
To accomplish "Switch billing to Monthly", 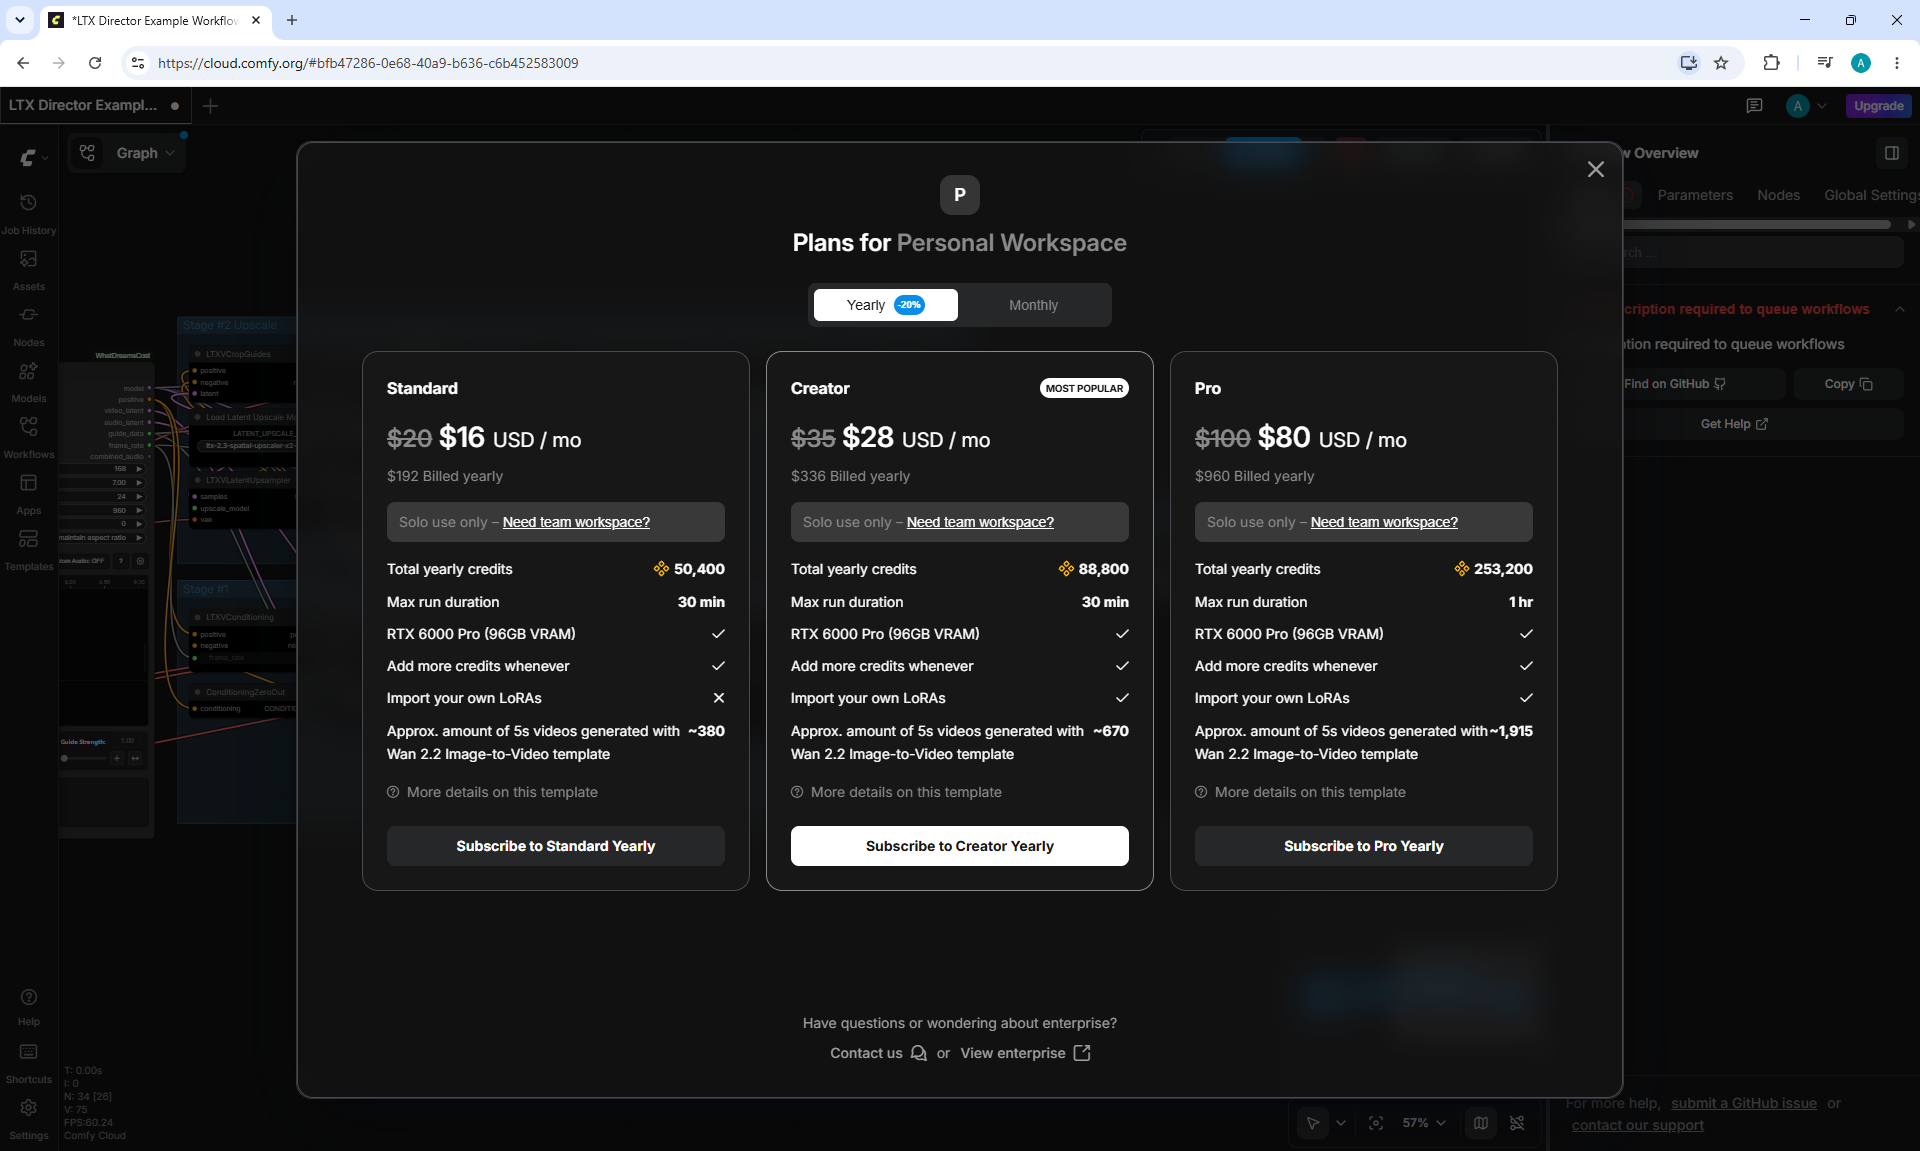I will point(1033,305).
